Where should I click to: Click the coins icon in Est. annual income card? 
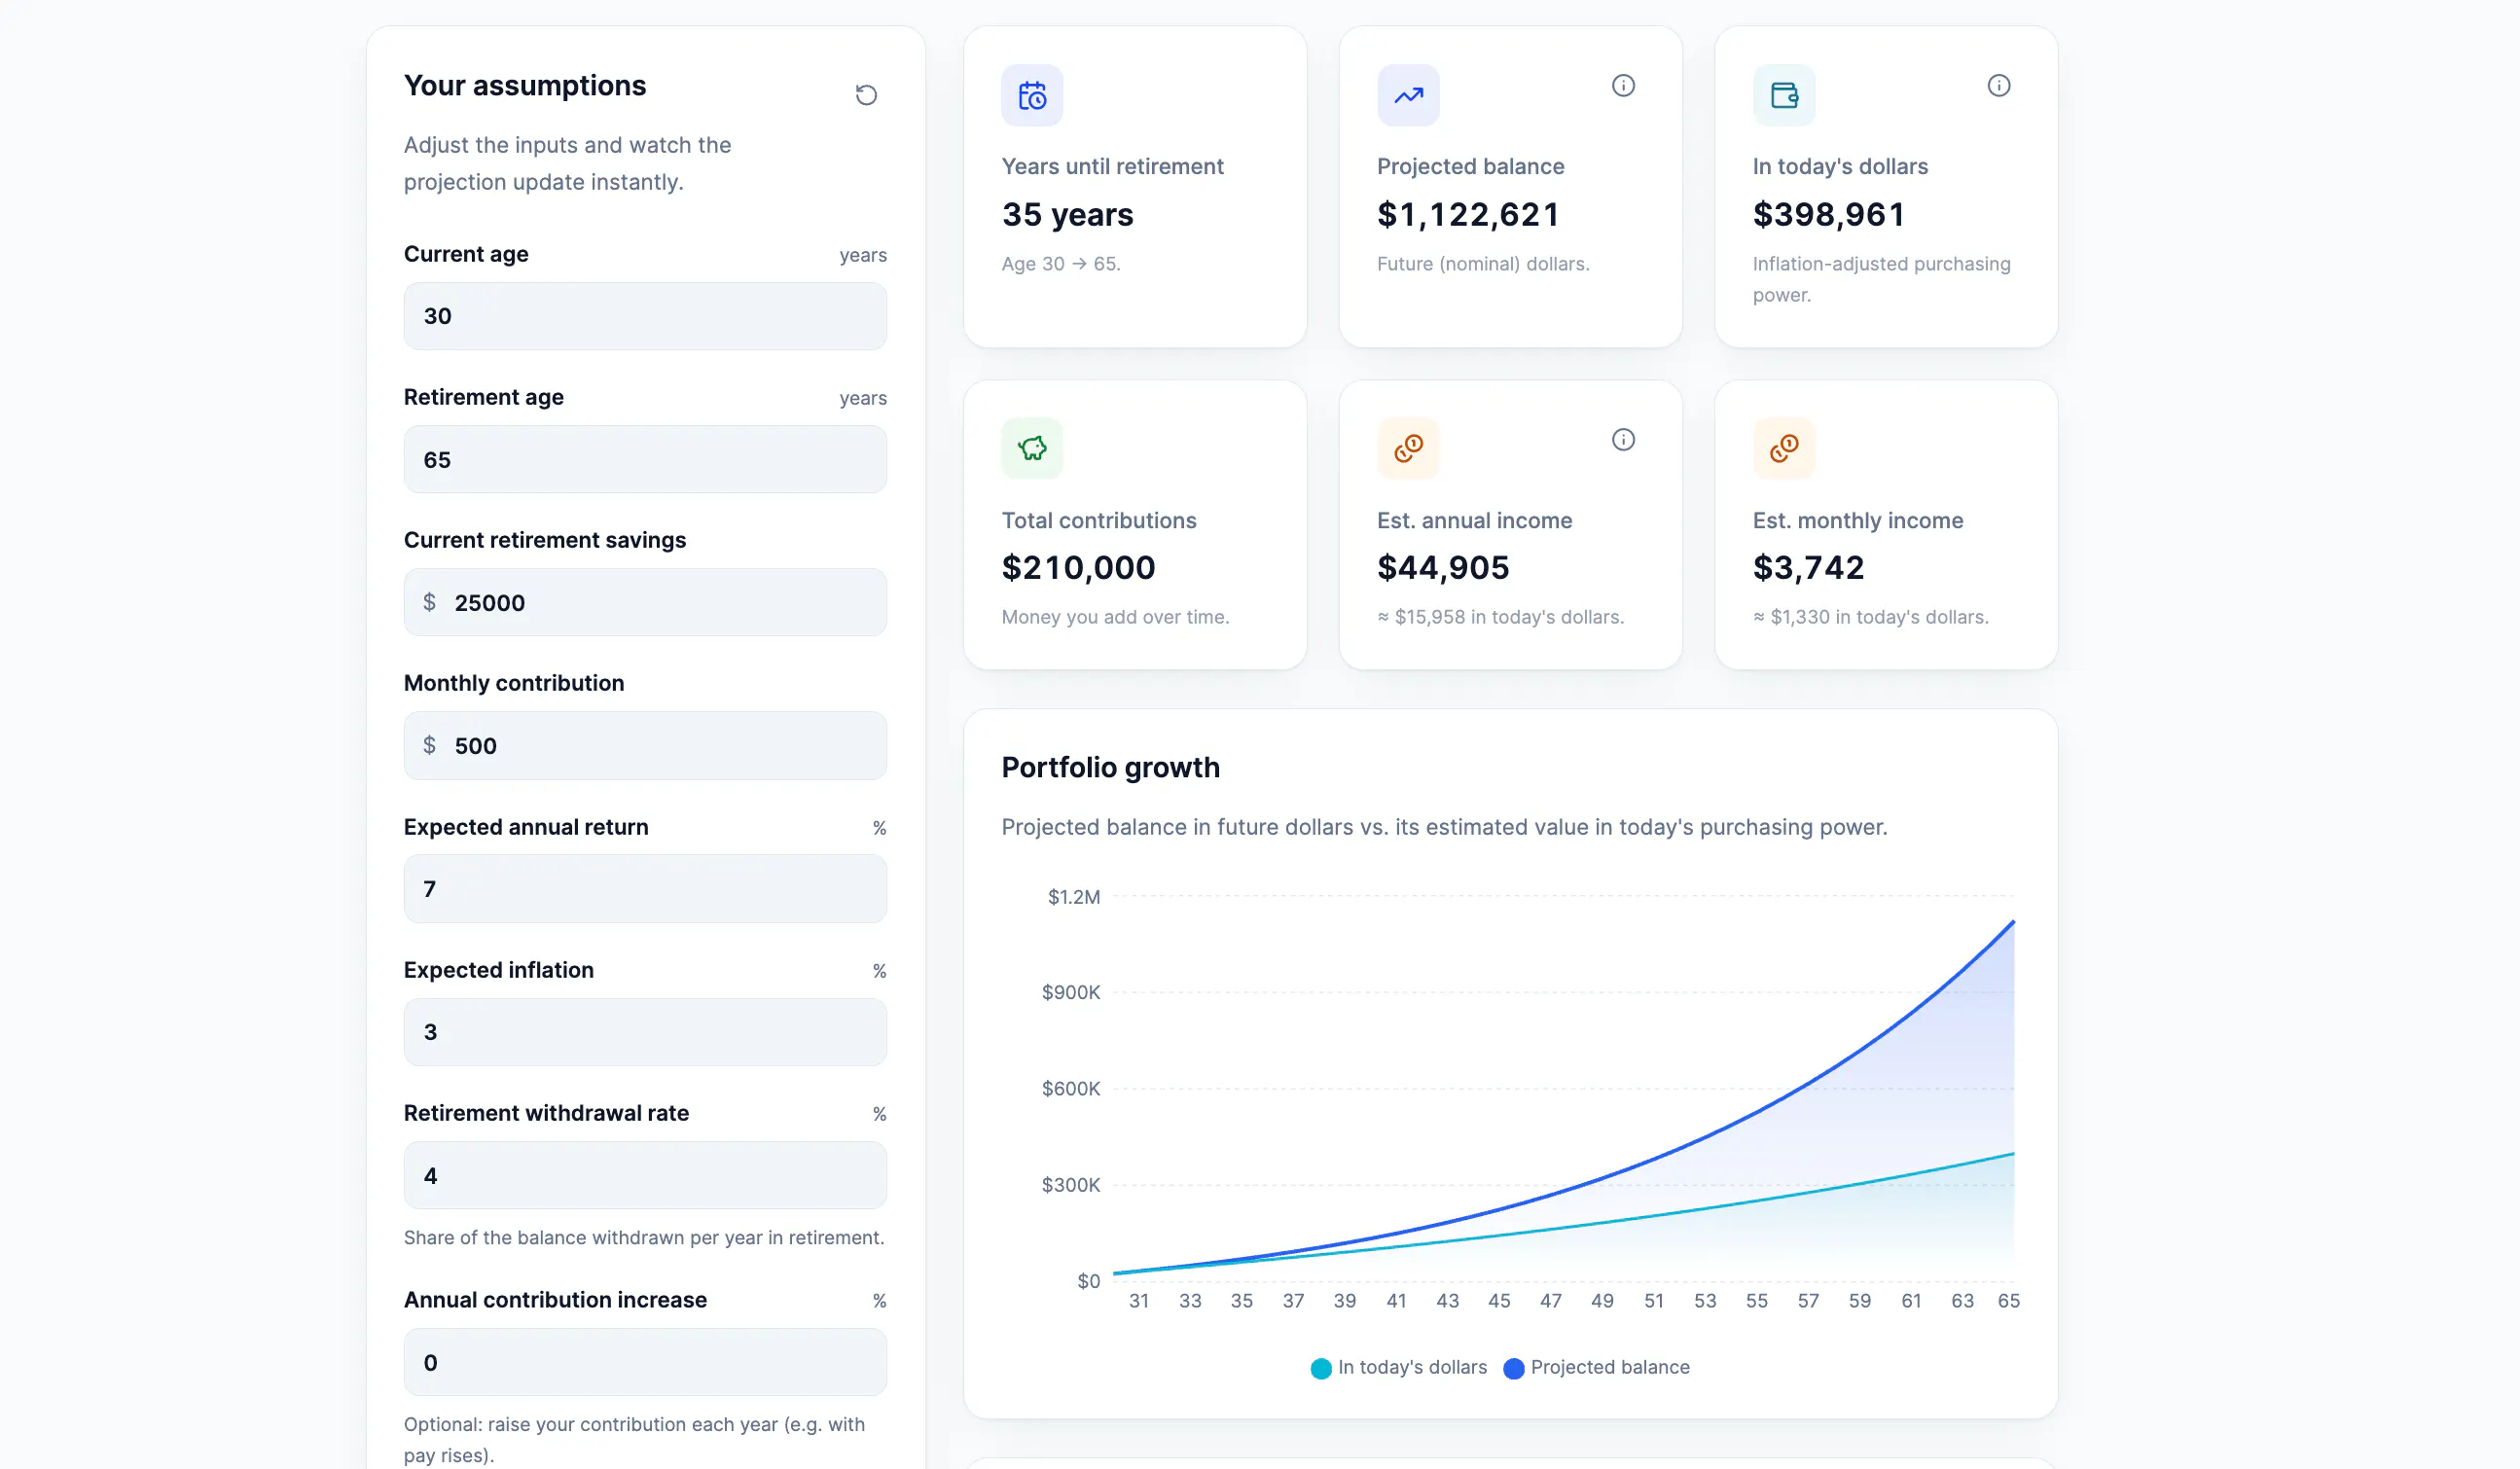[1408, 448]
